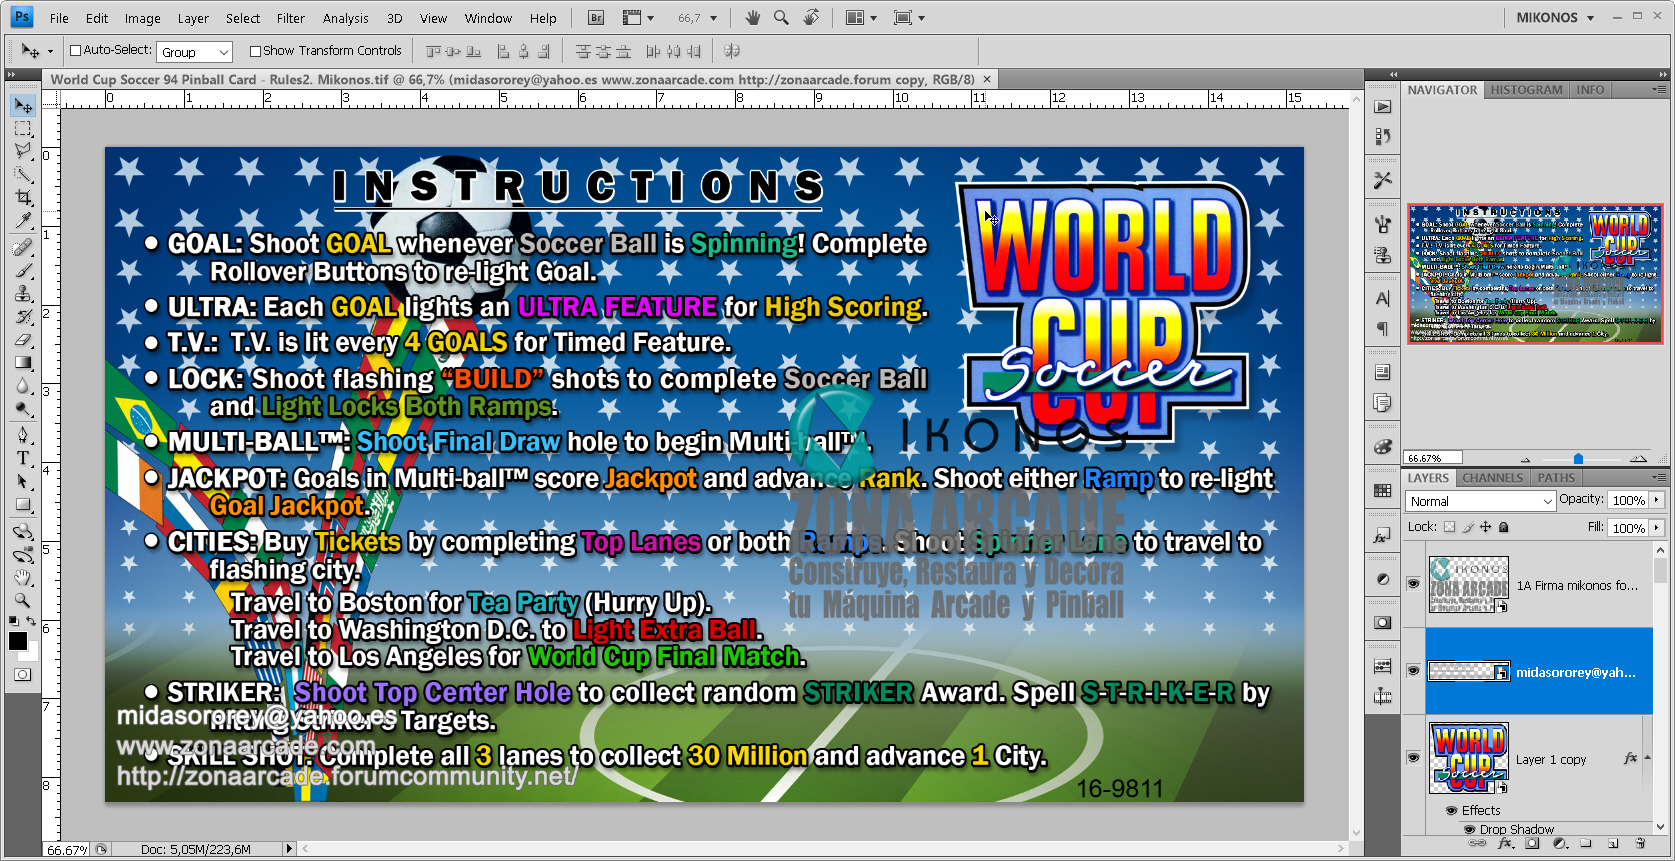Toggle visibility of layer Effects
1675x861 pixels.
[x=1452, y=811]
